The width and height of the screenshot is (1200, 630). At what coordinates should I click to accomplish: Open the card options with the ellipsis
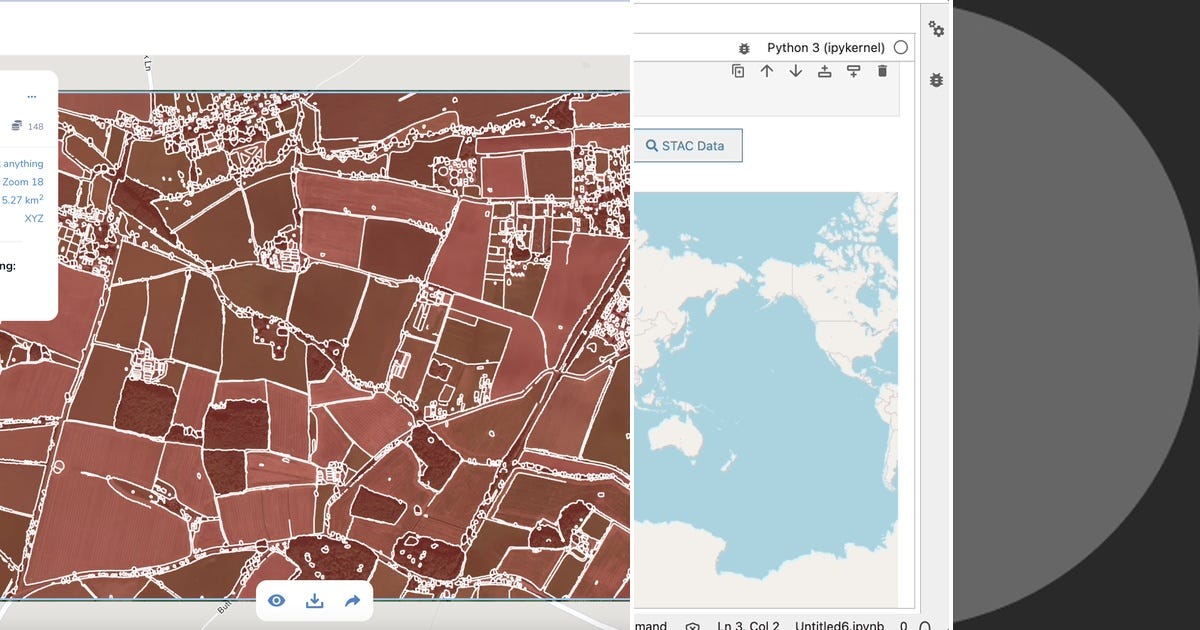31,96
